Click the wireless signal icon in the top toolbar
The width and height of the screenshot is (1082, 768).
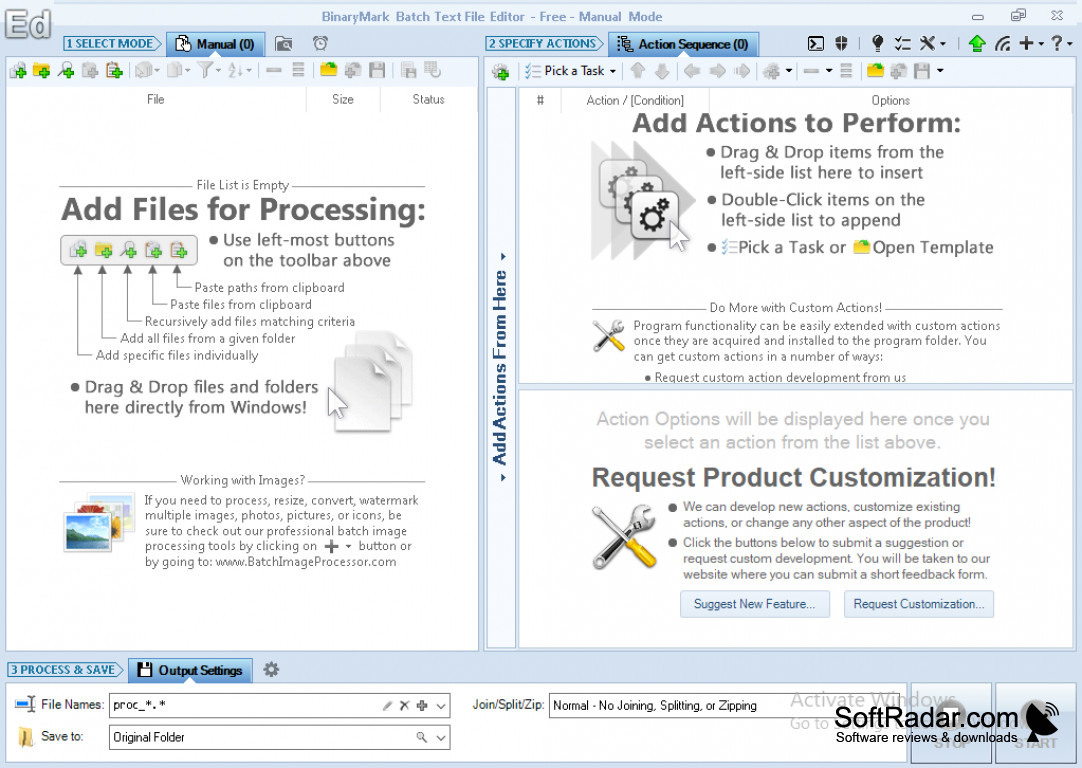pyautogui.click(x=1003, y=44)
